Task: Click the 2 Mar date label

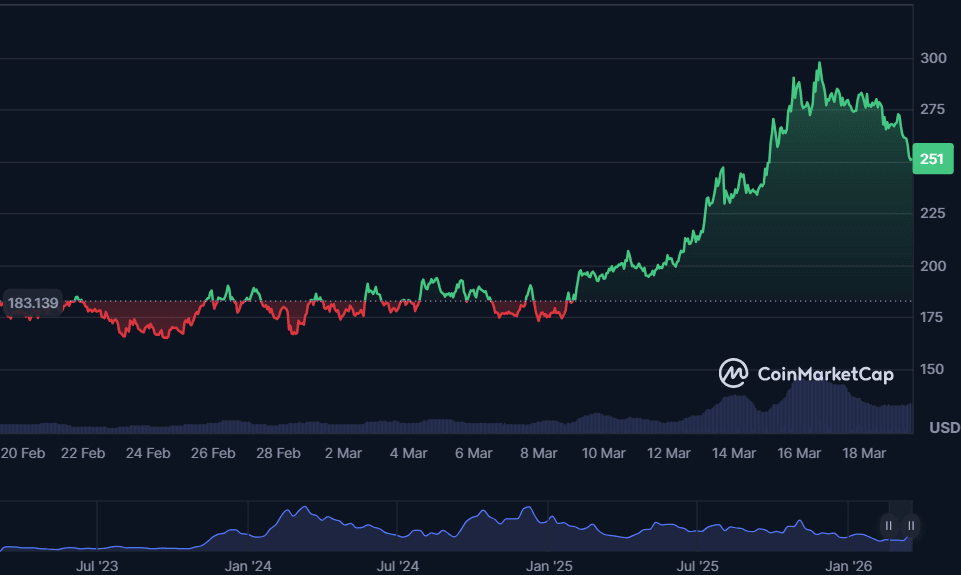Action: click(343, 453)
